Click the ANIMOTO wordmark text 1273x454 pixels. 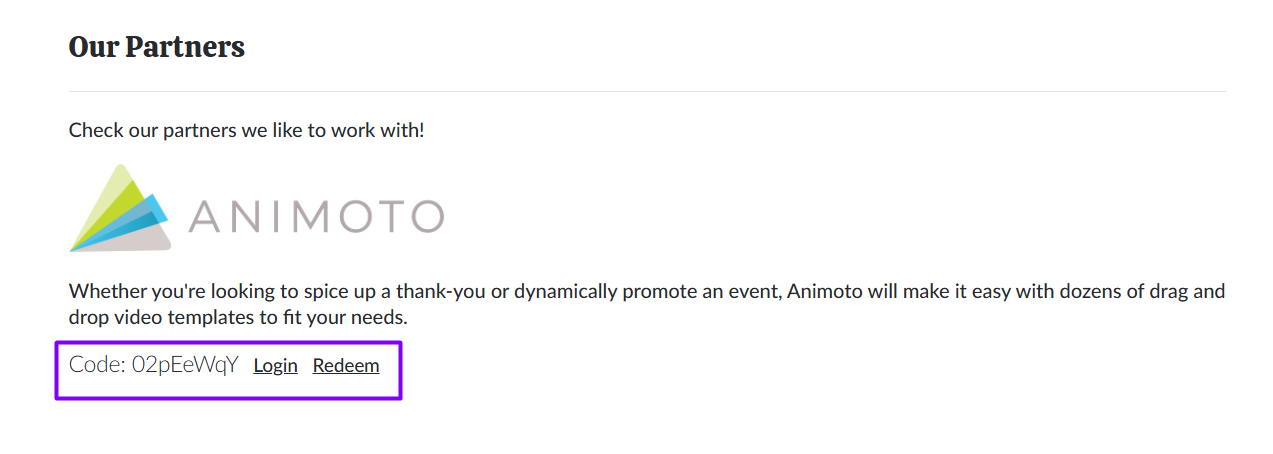point(315,216)
